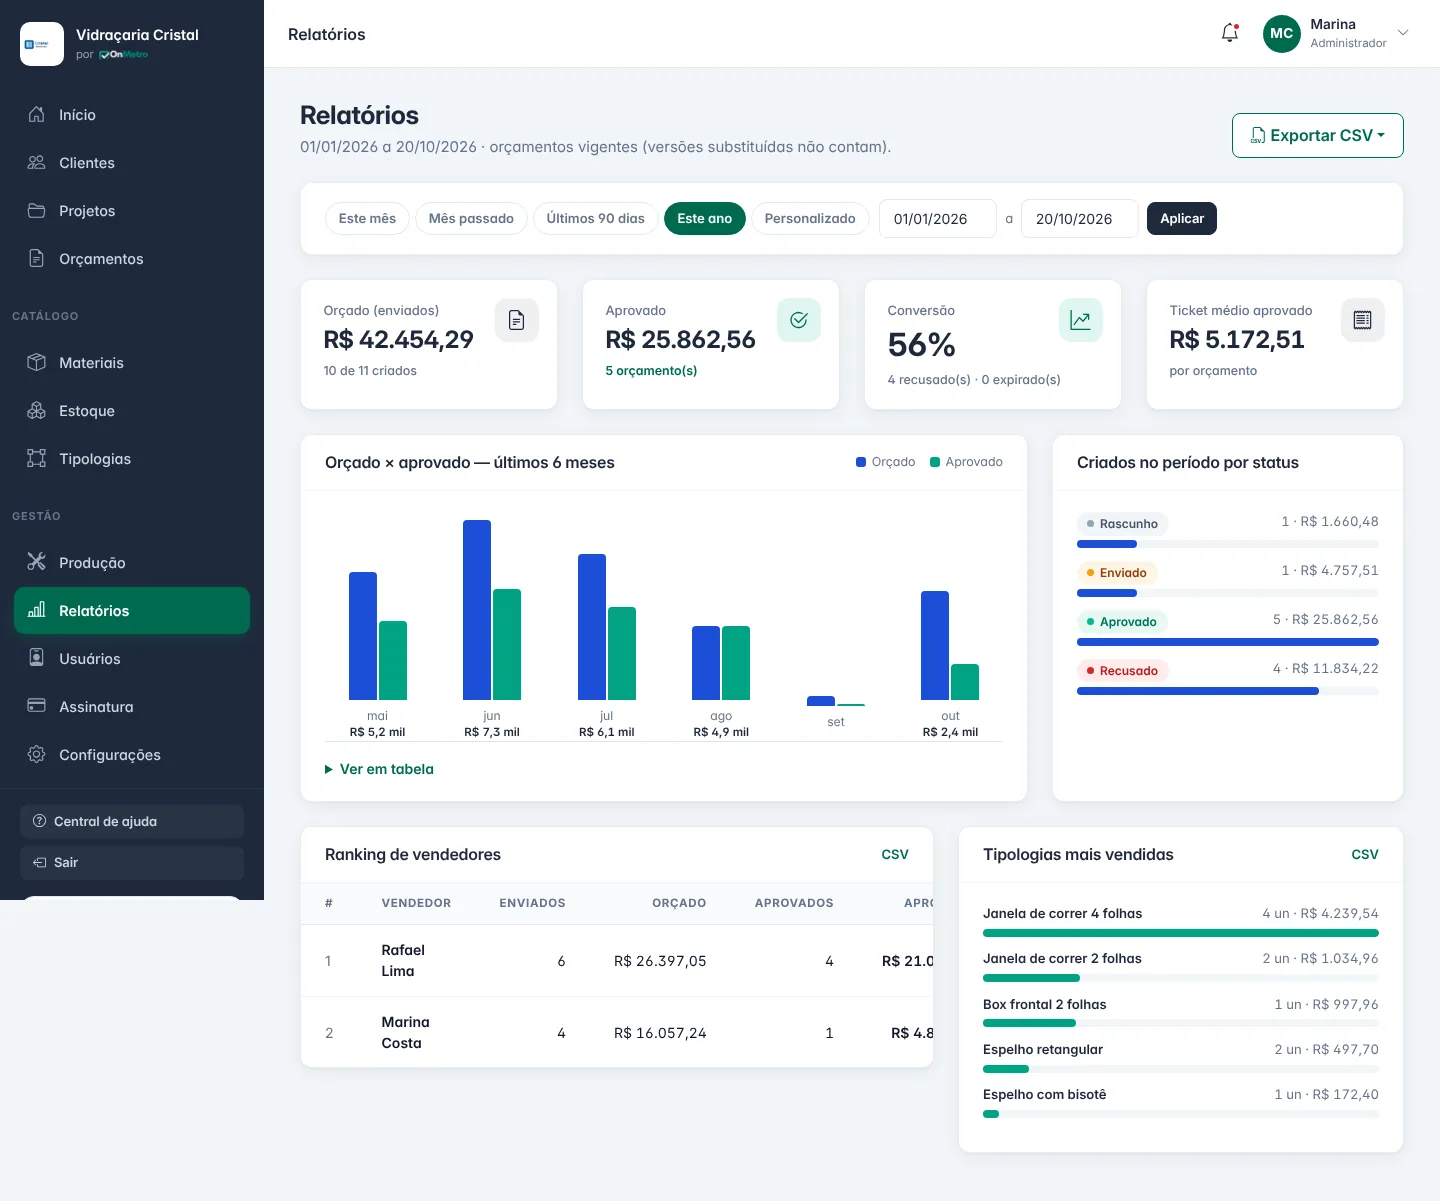
Task: Open Central de ajuda
Action: pos(132,821)
